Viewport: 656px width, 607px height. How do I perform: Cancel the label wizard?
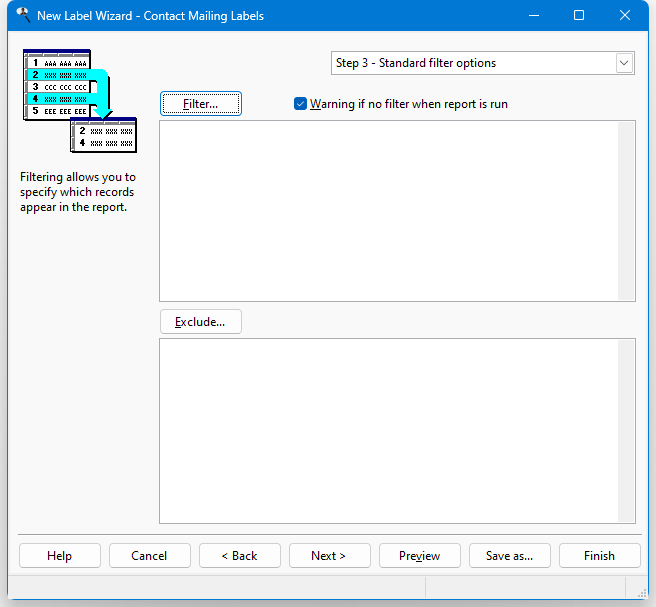pos(150,556)
